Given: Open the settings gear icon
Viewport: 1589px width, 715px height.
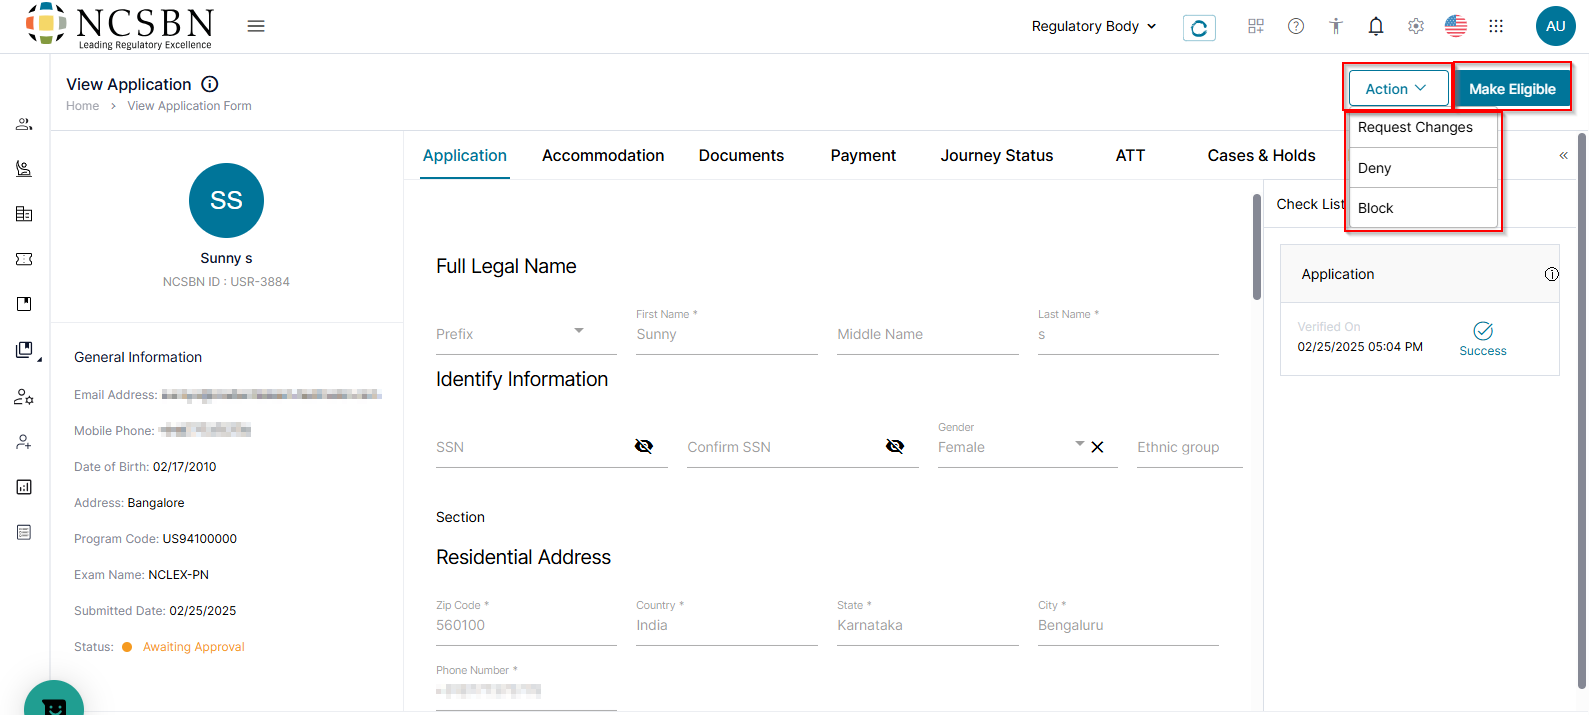Looking at the screenshot, I should [x=1416, y=27].
